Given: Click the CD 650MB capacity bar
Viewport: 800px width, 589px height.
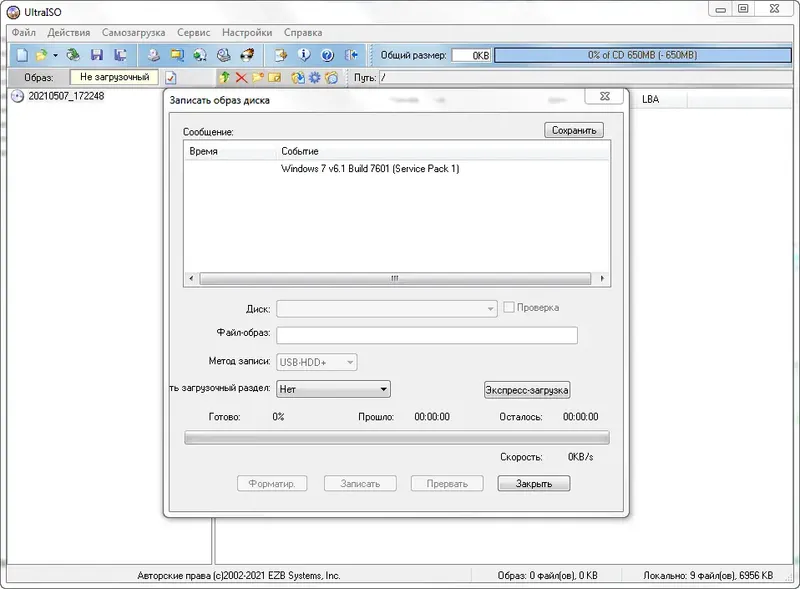Looking at the screenshot, I should click(642, 55).
